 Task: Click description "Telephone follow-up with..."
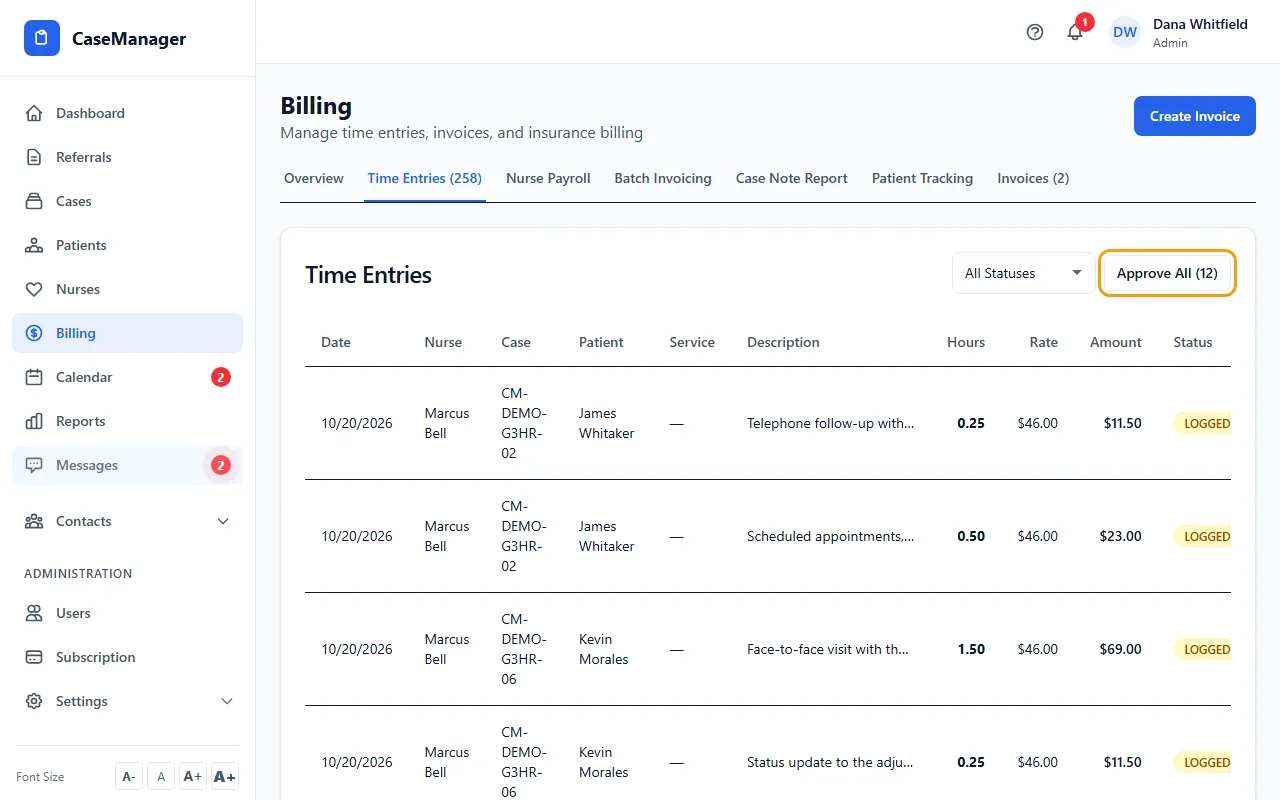830,423
